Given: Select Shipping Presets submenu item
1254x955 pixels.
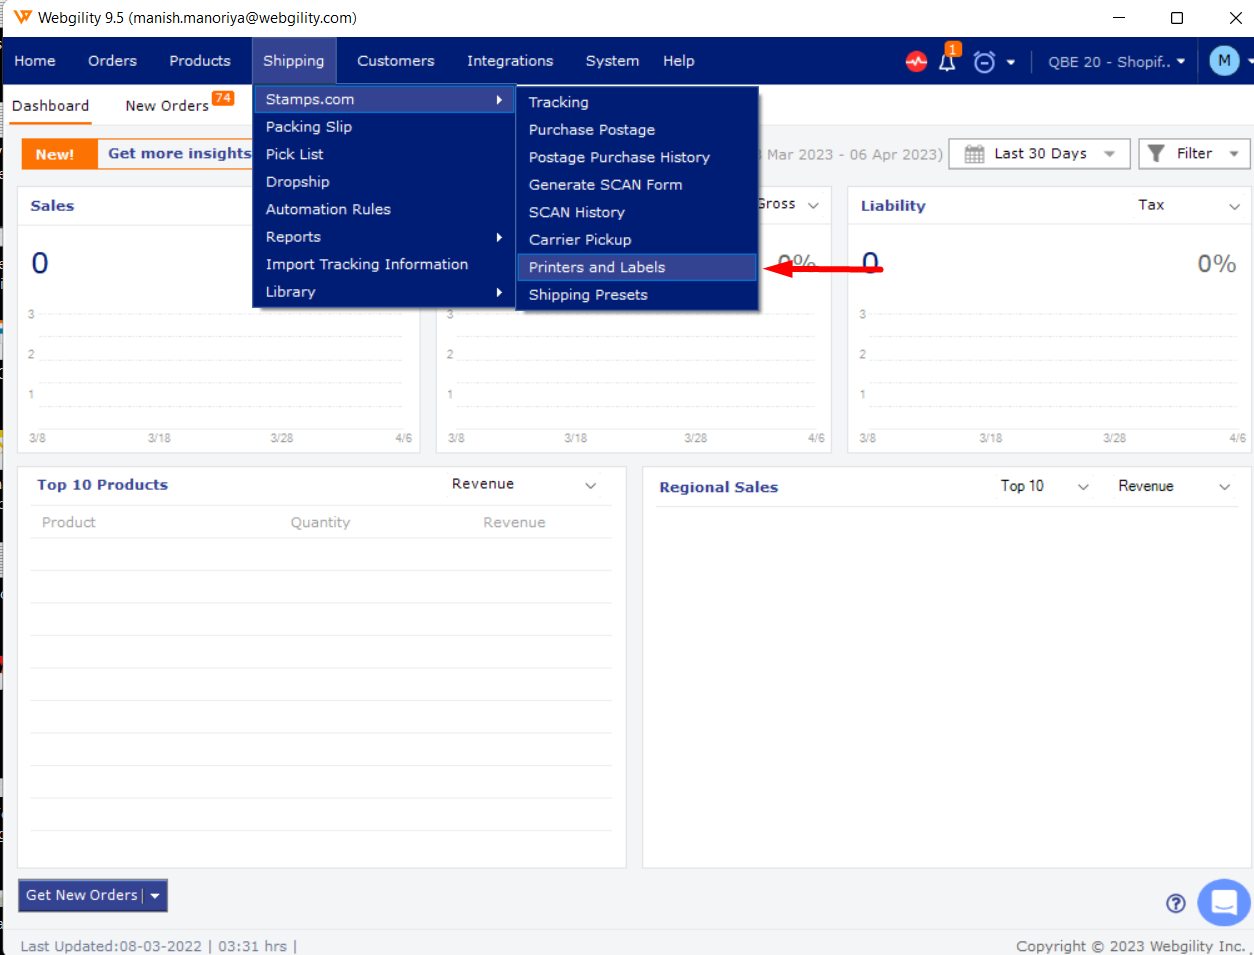Looking at the screenshot, I should (637, 295).
